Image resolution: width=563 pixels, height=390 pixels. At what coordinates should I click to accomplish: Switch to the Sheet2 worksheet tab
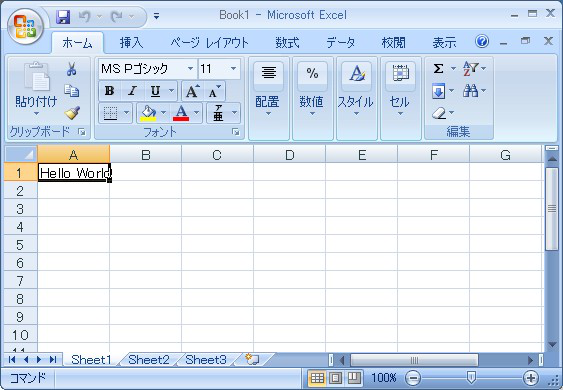[x=149, y=359]
